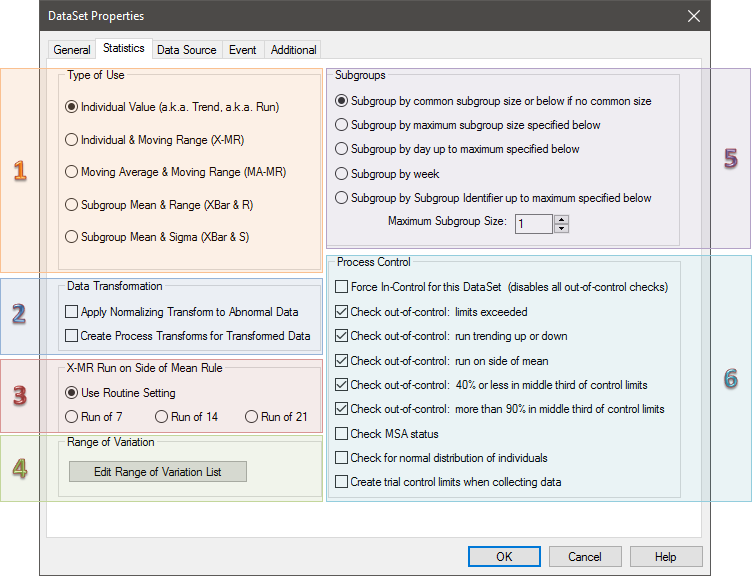Check Create Process Transforms for Transformed Data
This screenshot has height=576, width=752.
click(x=72, y=336)
